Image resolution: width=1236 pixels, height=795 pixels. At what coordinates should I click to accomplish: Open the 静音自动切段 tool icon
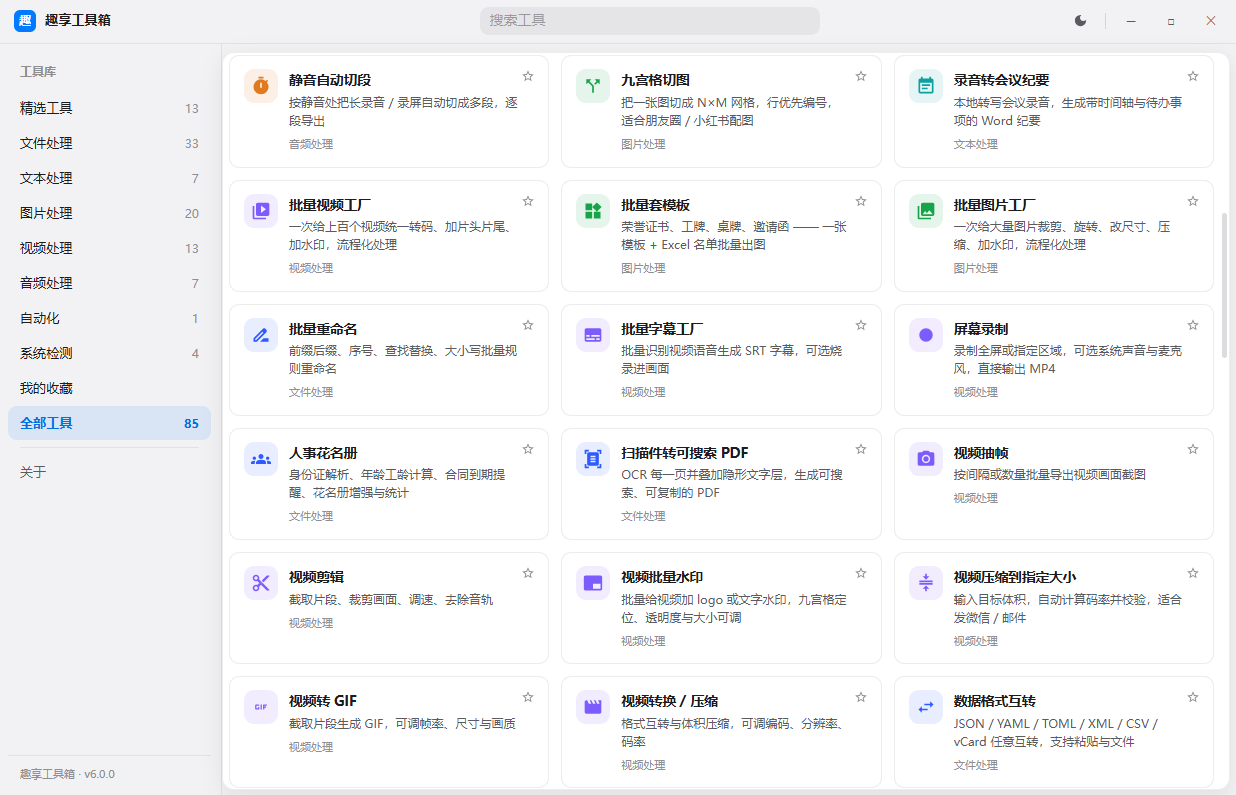pyautogui.click(x=261, y=86)
